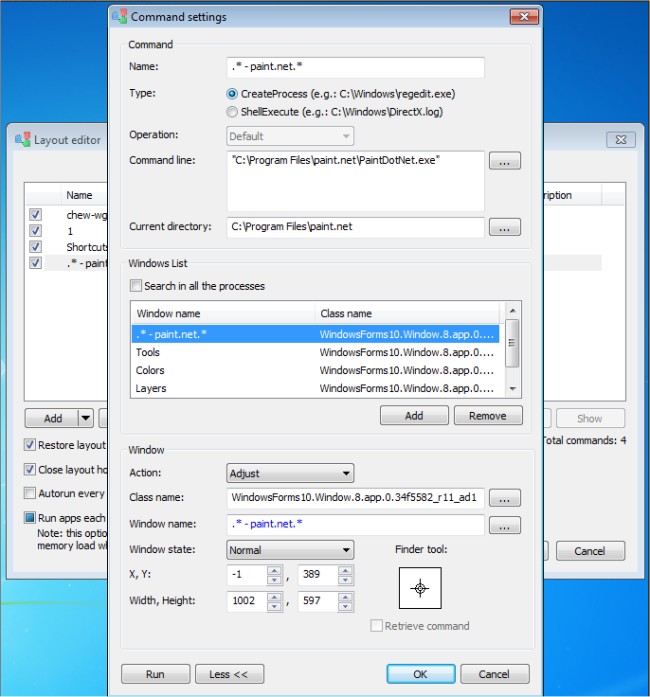Image resolution: width=650 pixels, height=697 pixels.
Task: Click Add button in Layout editor
Action: [52, 418]
